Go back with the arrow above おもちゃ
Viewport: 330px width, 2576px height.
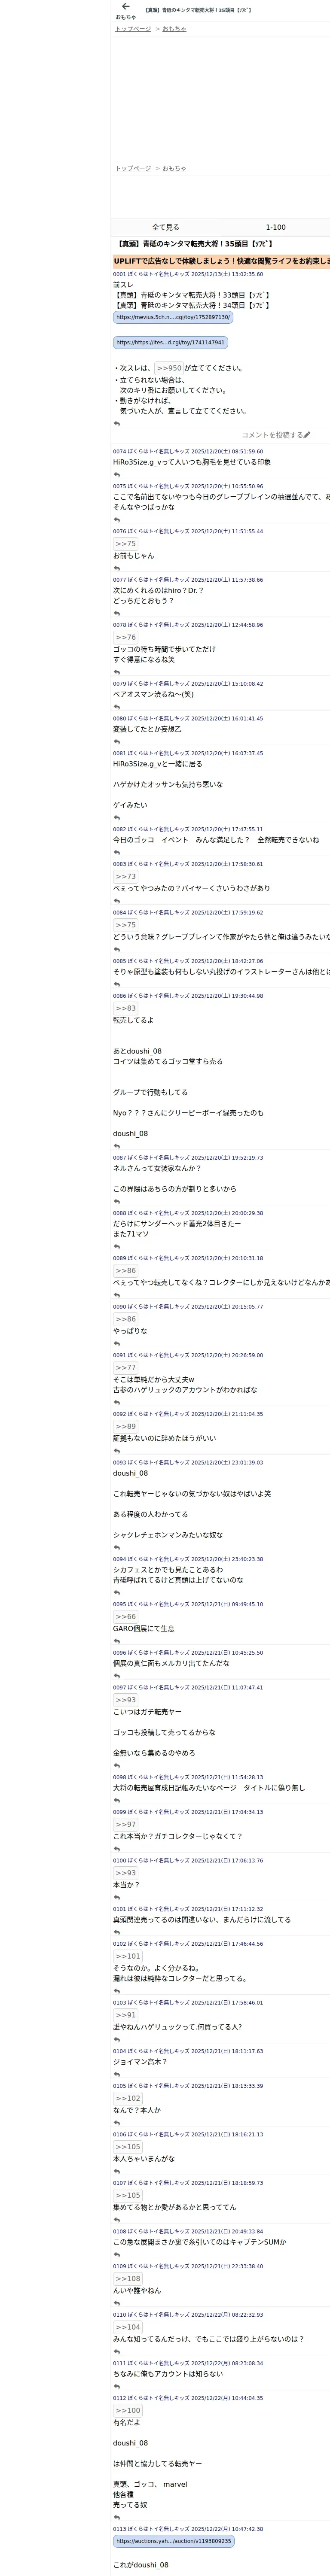point(125,7)
